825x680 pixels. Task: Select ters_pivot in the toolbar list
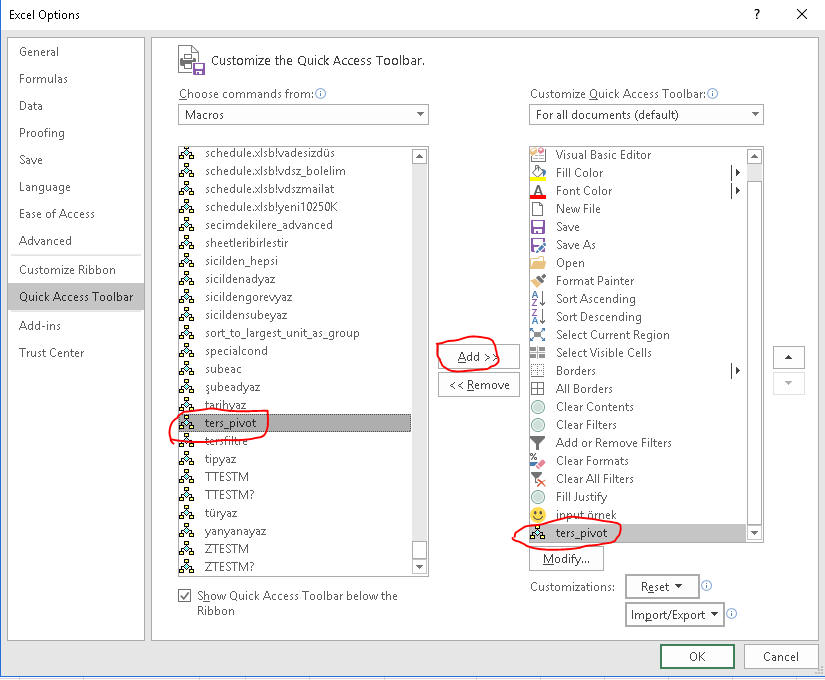[x=638, y=533]
